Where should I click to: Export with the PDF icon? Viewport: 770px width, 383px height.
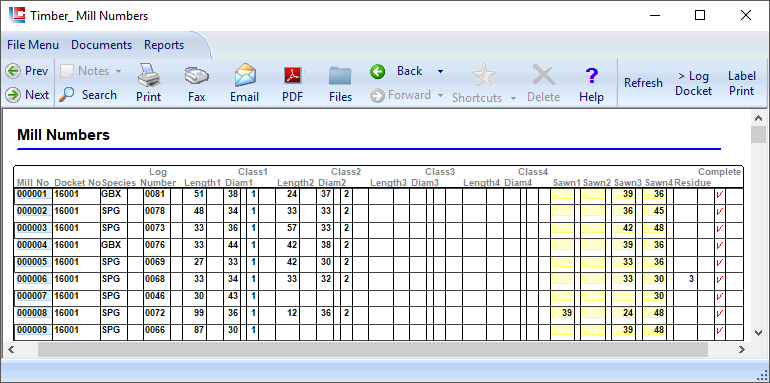293,76
